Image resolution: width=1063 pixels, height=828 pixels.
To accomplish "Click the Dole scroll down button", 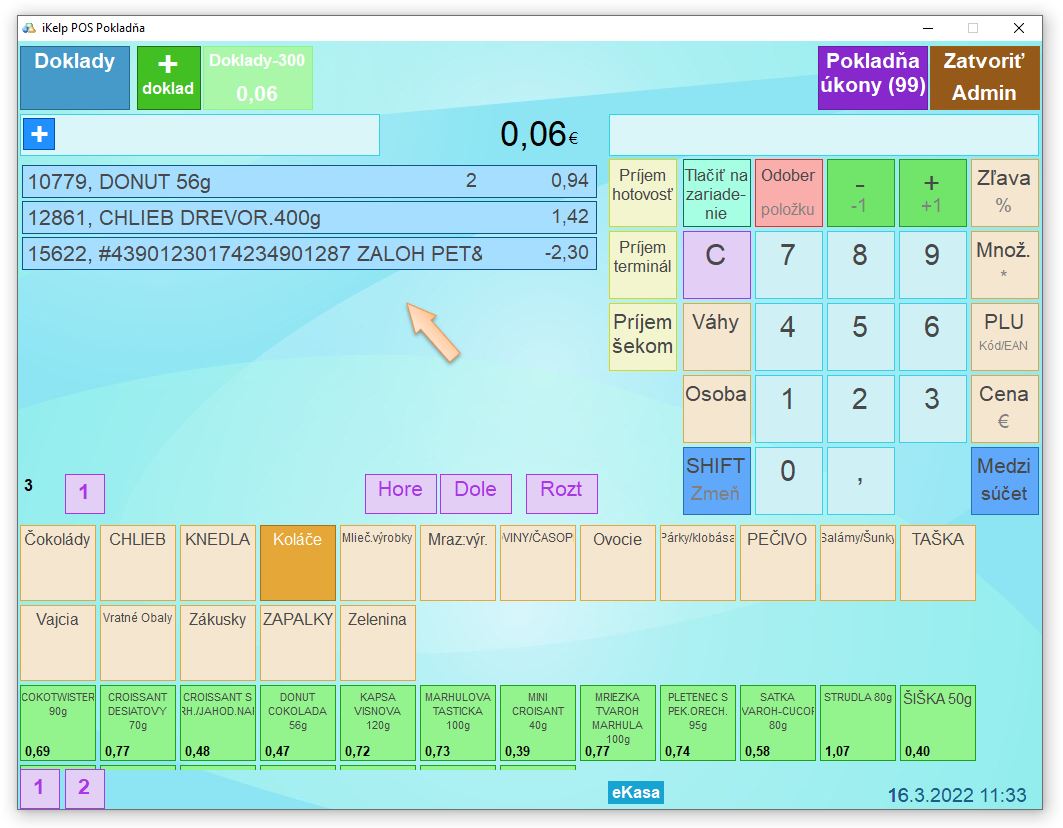I will 475,492.
